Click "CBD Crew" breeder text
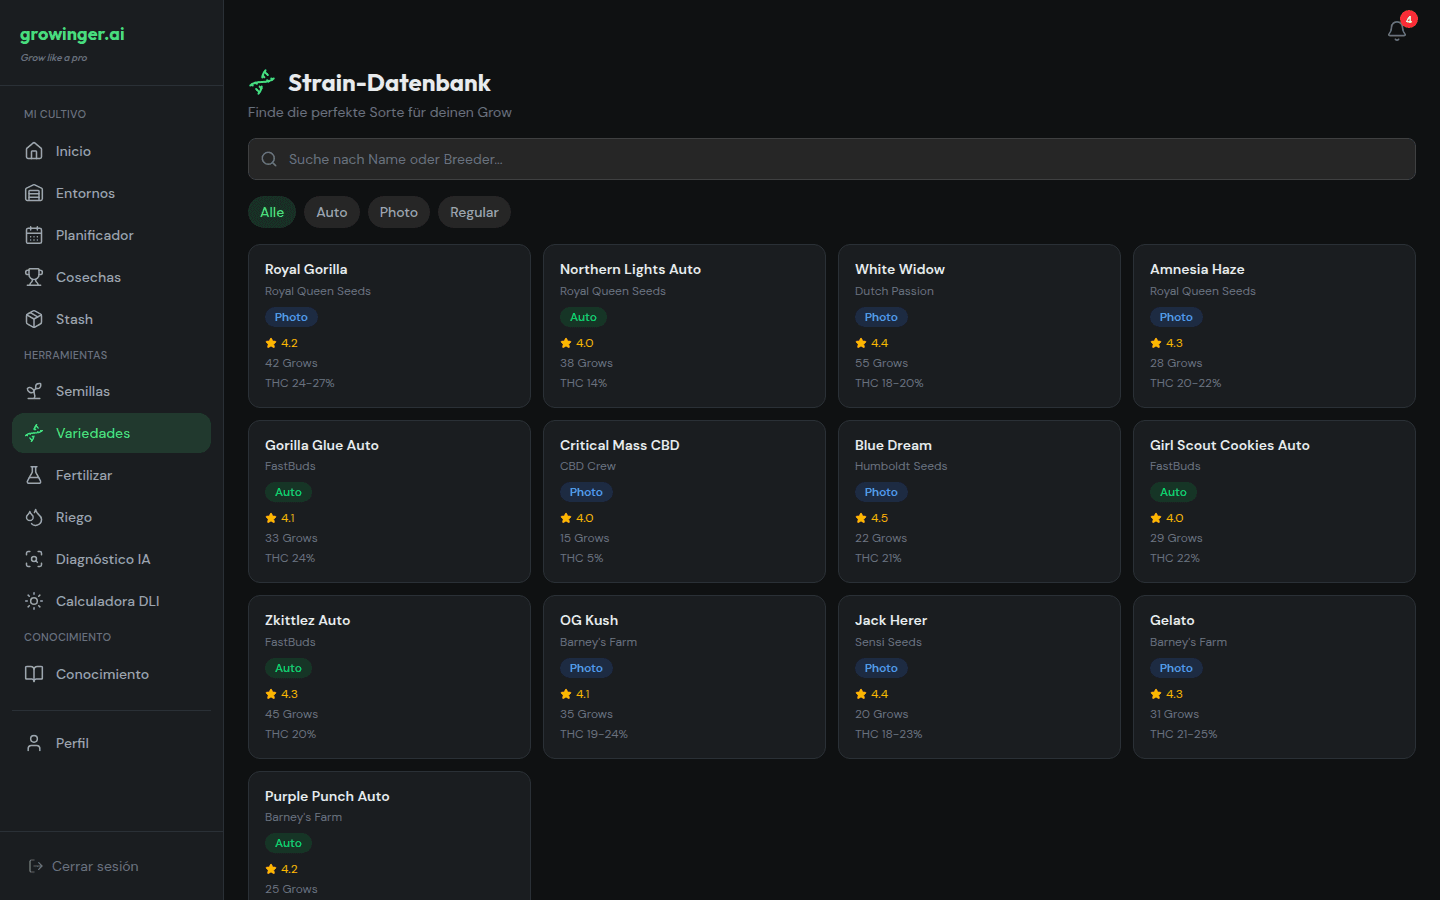The width and height of the screenshot is (1440, 900). coord(588,466)
